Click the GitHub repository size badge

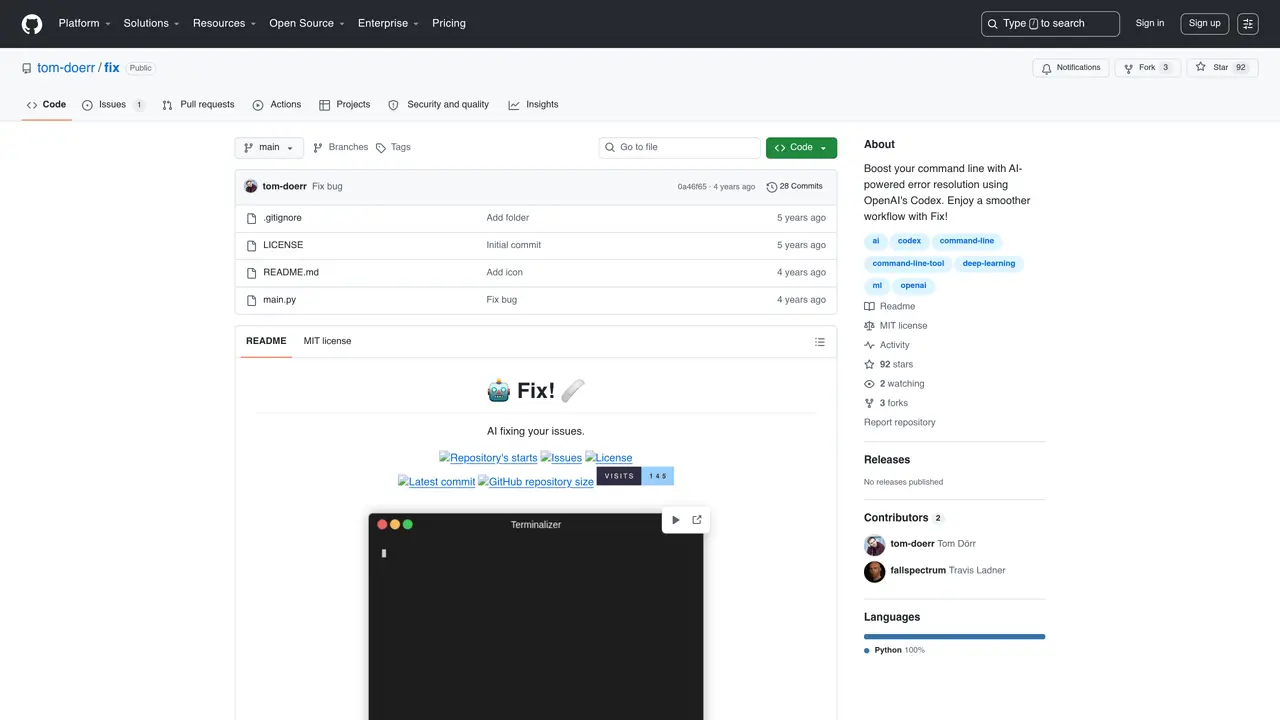[536, 482]
